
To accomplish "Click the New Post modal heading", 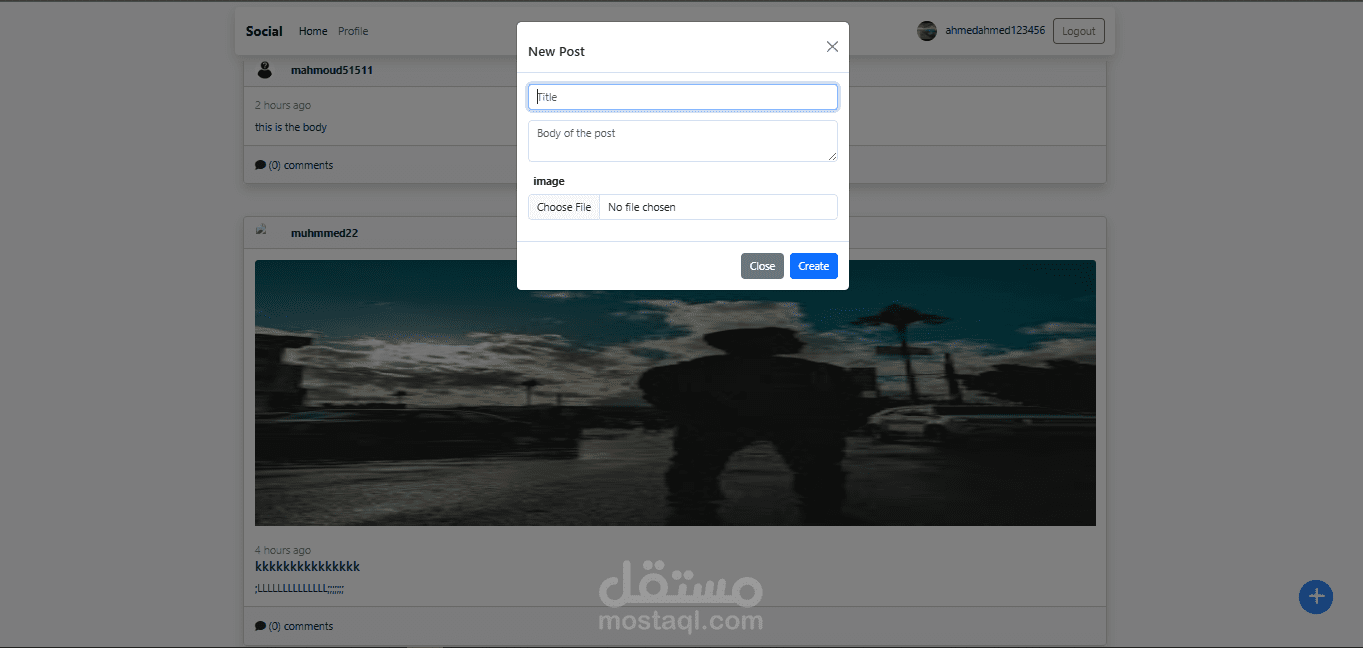I will 556,51.
